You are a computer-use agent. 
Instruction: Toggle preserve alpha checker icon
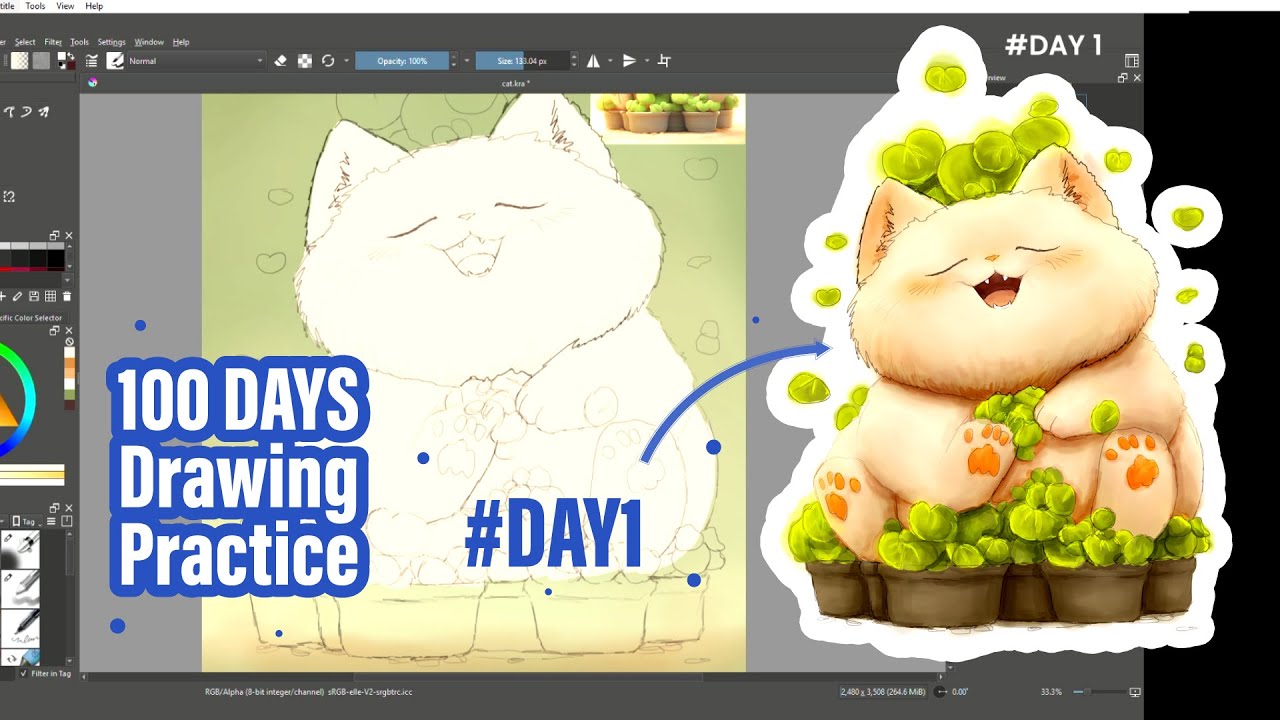(x=304, y=61)
